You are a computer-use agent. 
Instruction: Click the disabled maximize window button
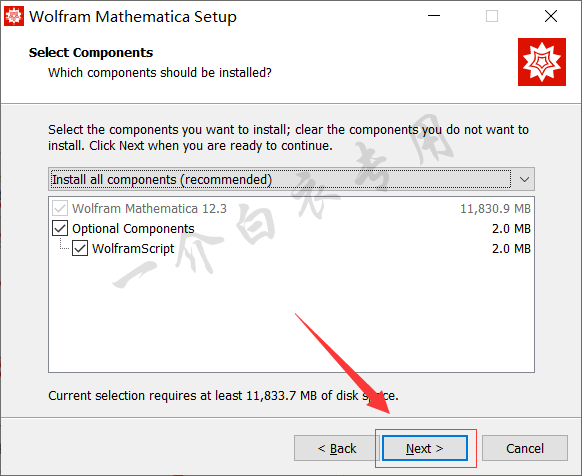[x=492, y=16]
